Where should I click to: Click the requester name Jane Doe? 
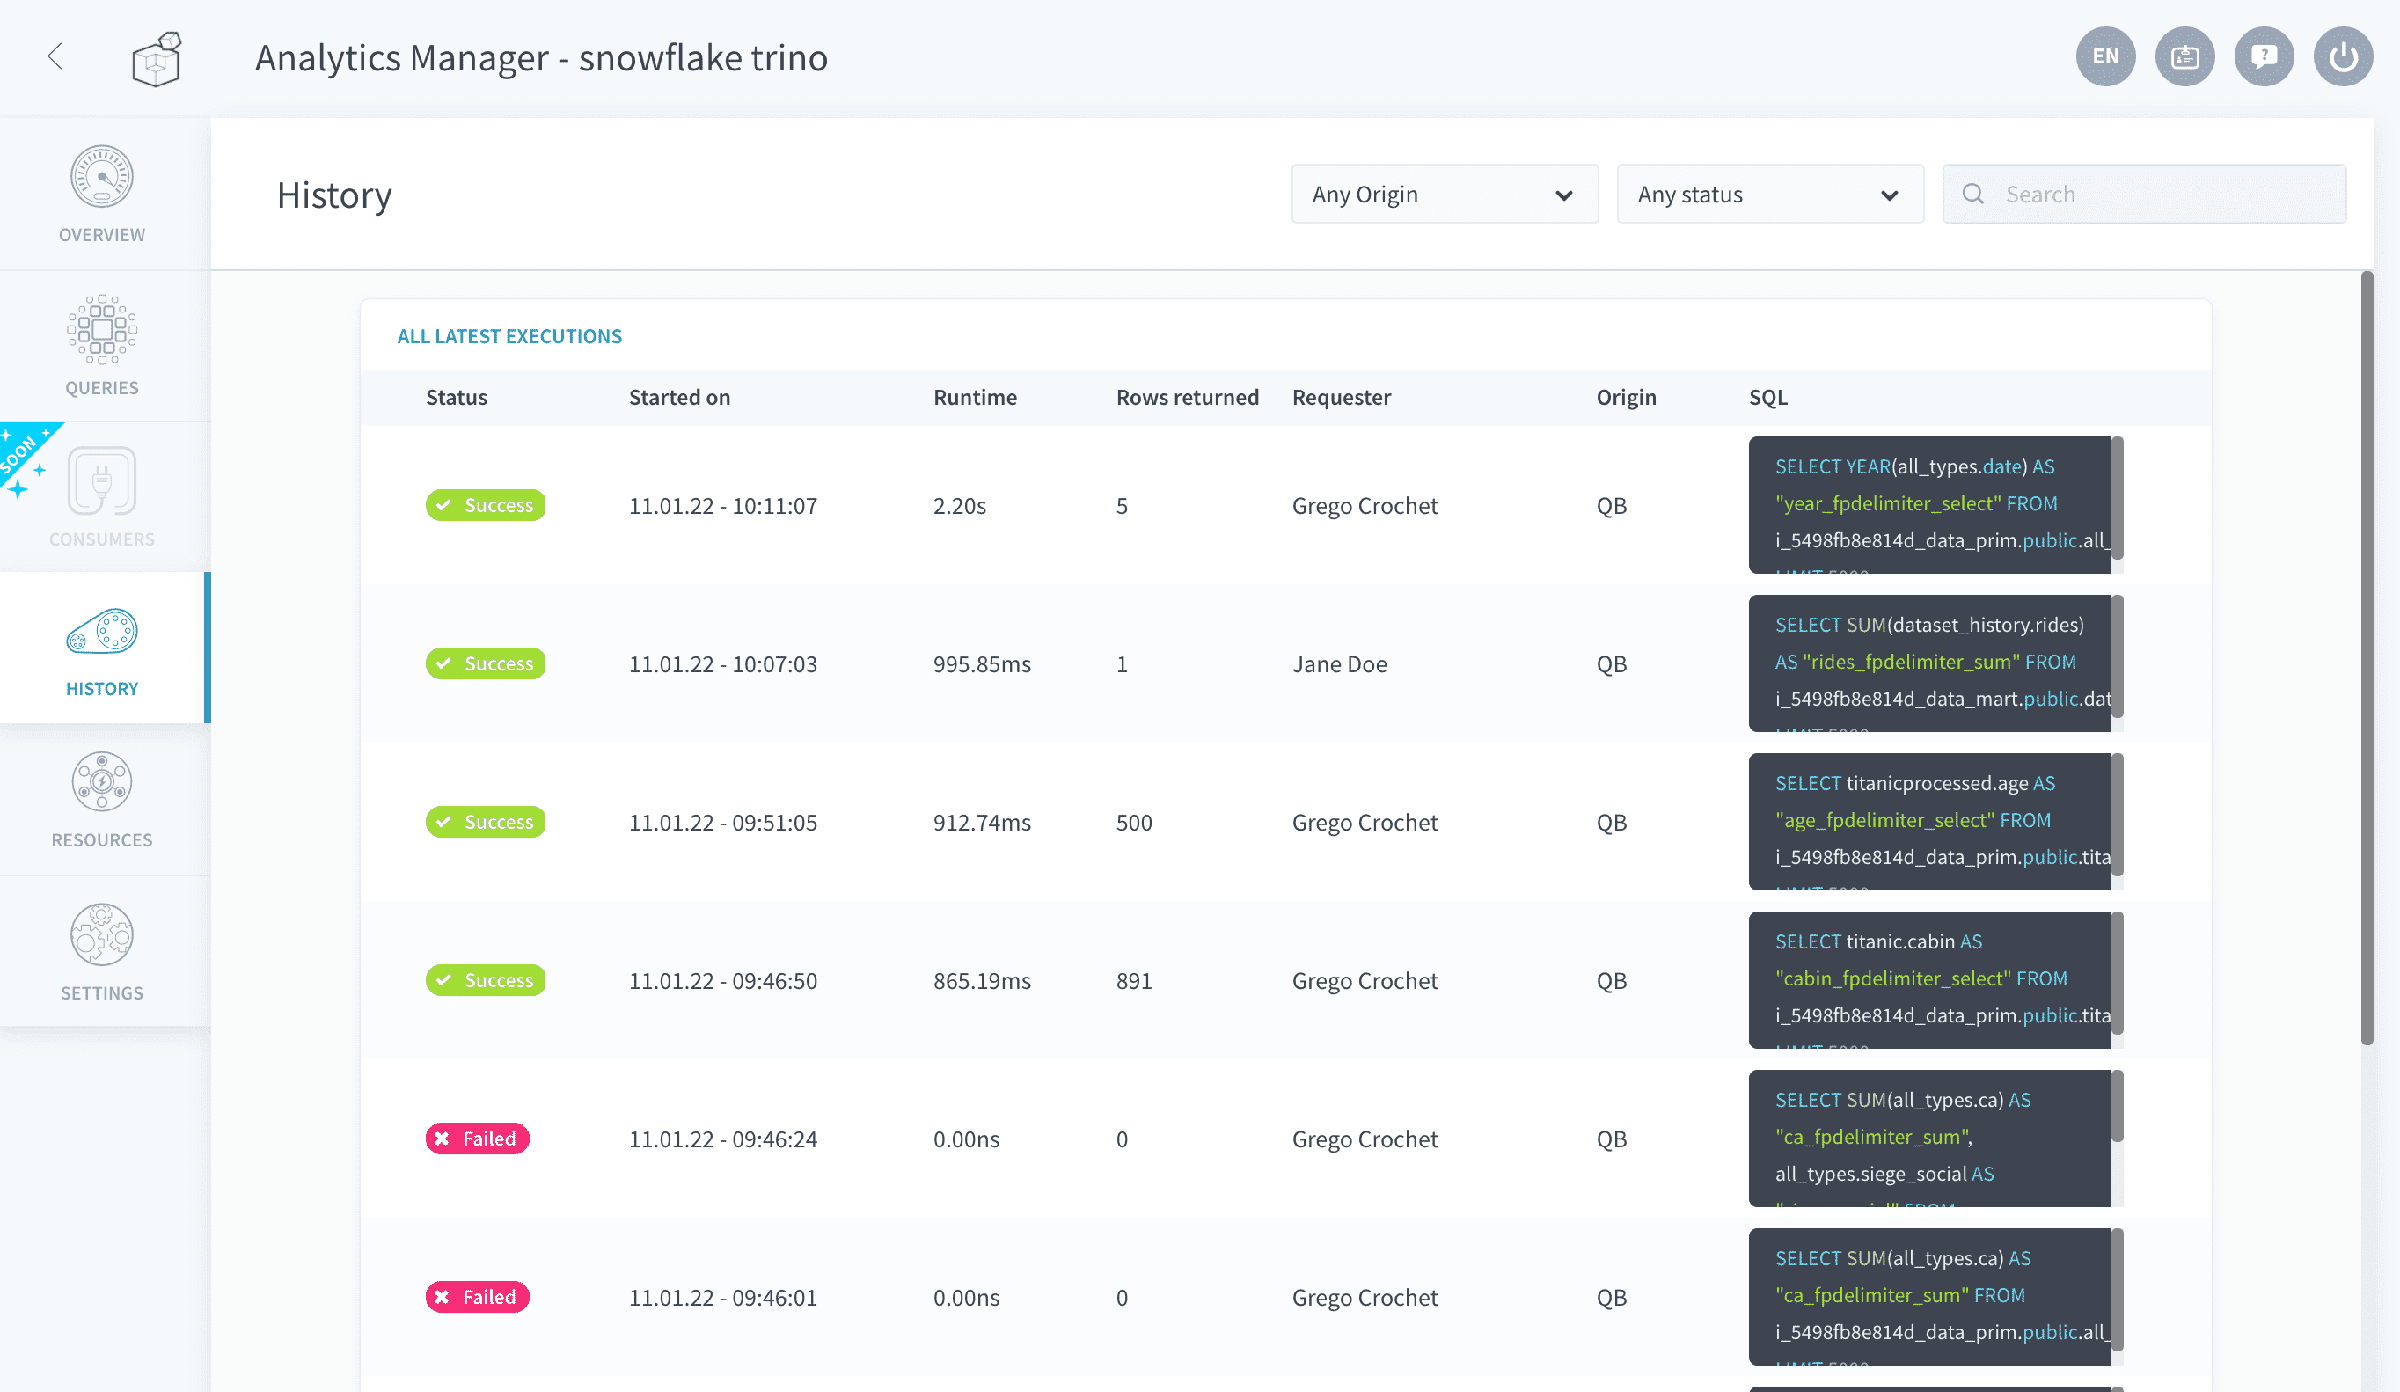(1339, 664)
